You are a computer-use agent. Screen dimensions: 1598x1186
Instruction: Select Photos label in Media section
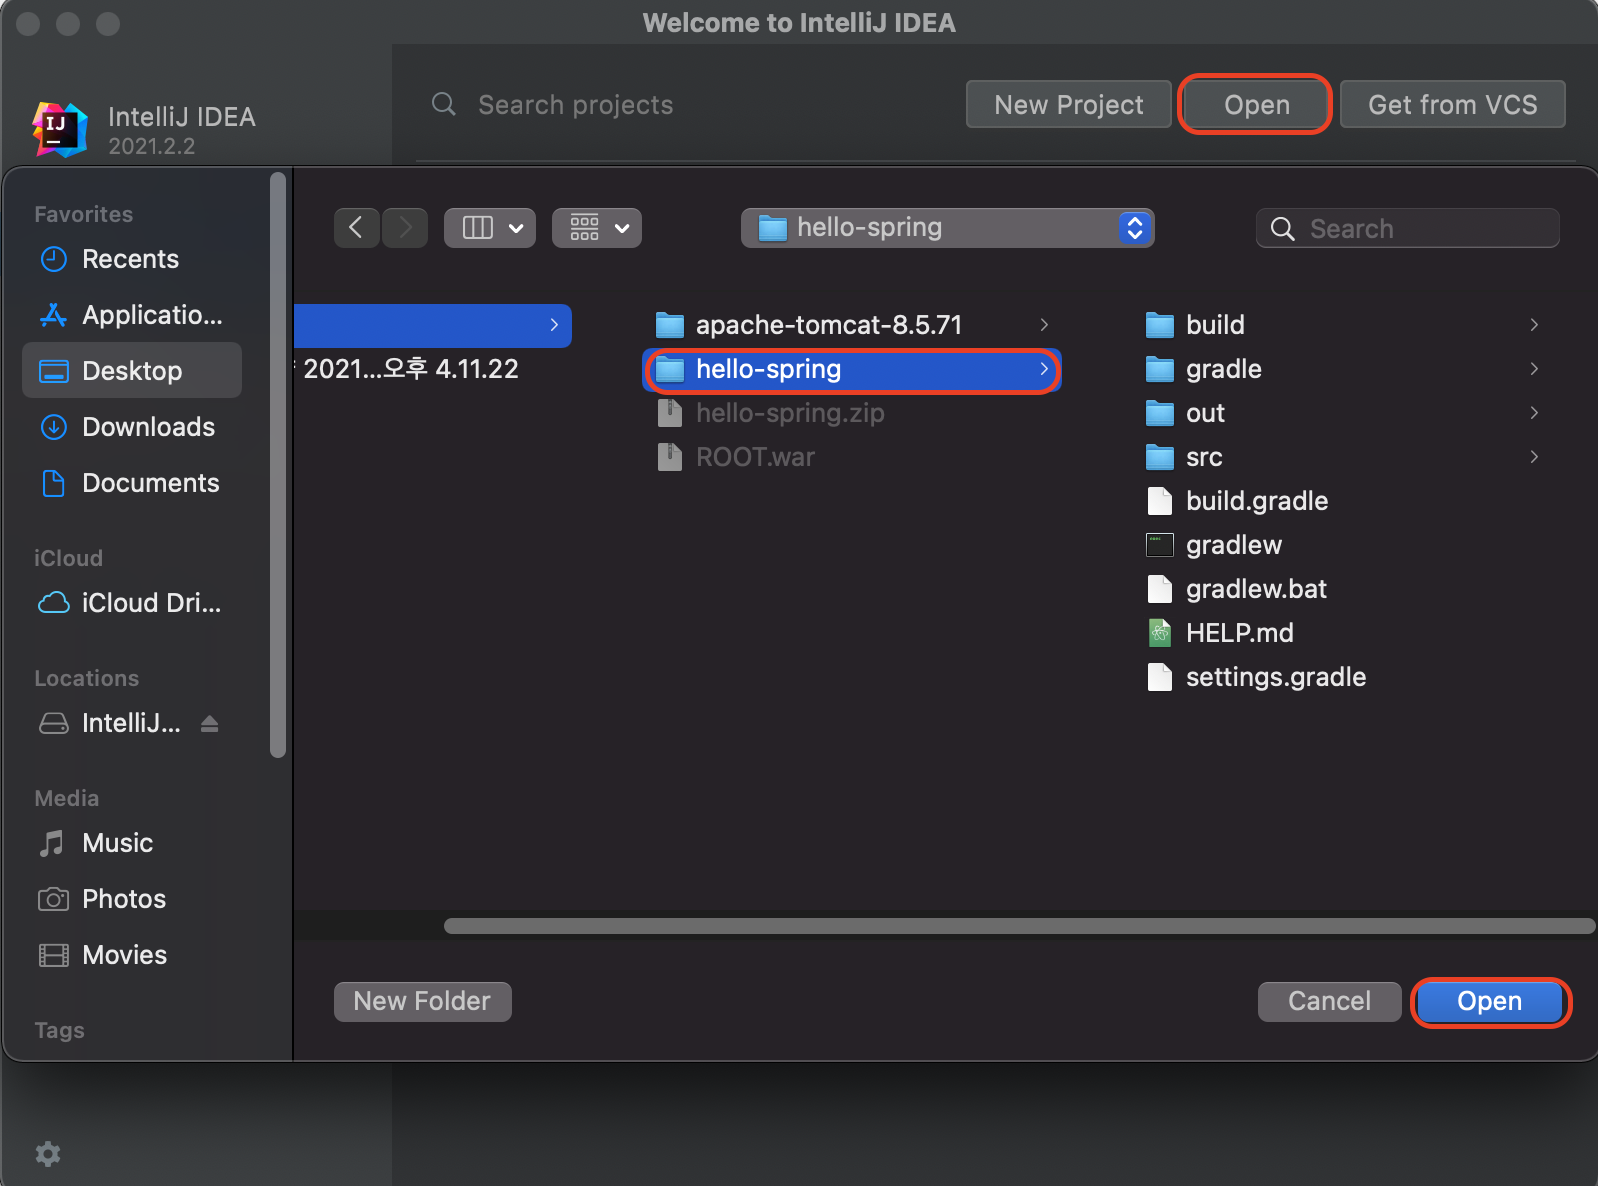tap(124, 899)
